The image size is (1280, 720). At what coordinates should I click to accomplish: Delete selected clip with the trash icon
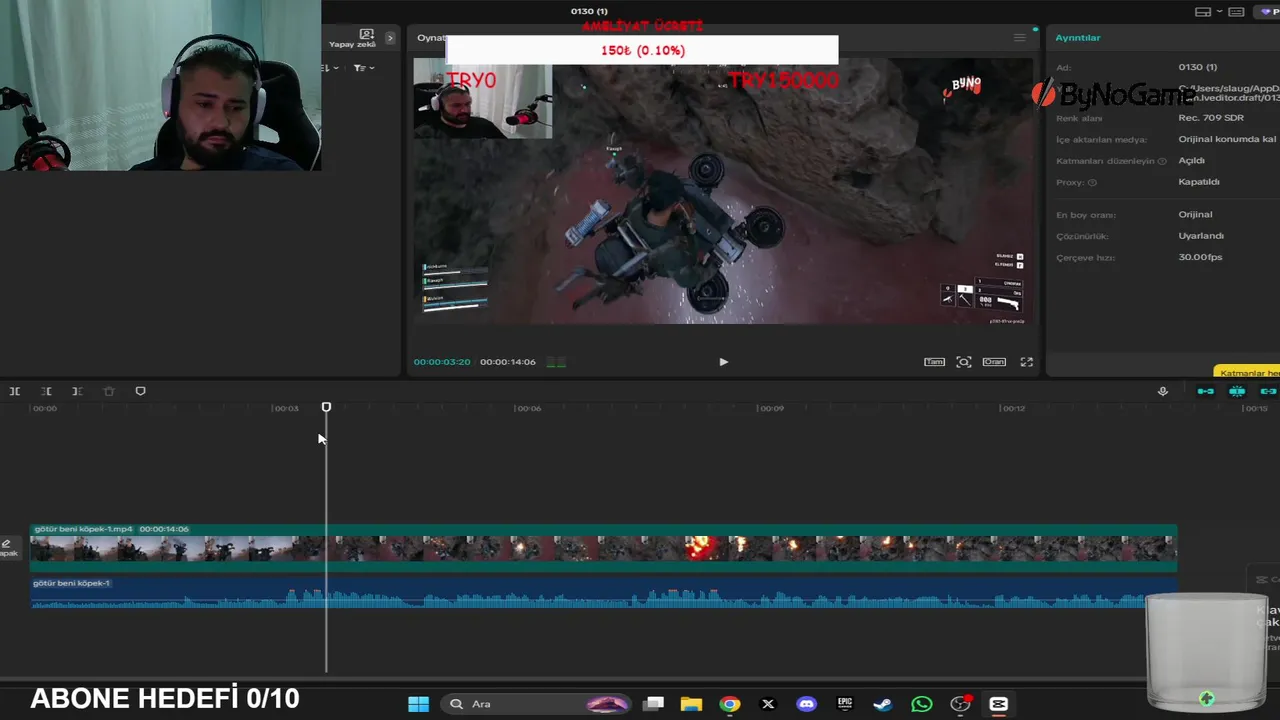click(x=109, y=391)
